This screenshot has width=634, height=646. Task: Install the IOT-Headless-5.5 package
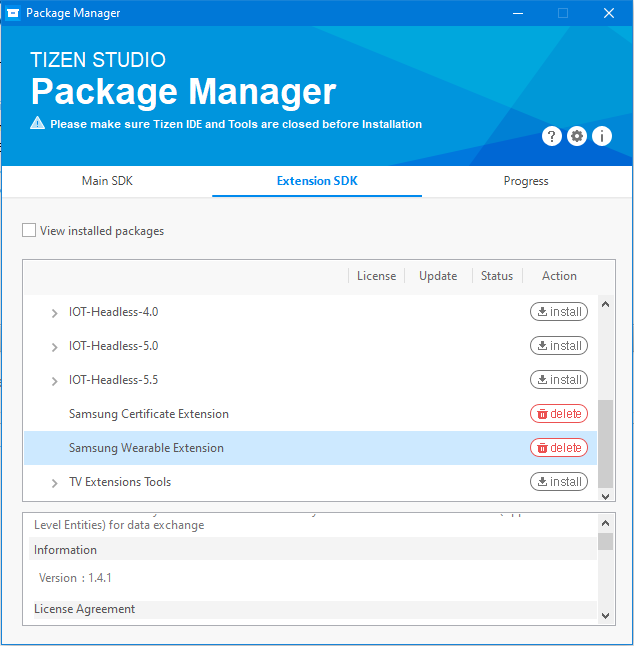tap(559, 380)
